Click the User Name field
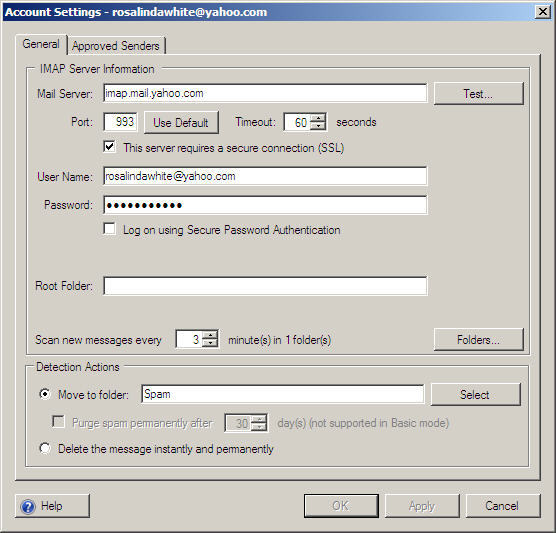This screenshot has height=533, width=556. pyautogui.click(x=265, y=176)
